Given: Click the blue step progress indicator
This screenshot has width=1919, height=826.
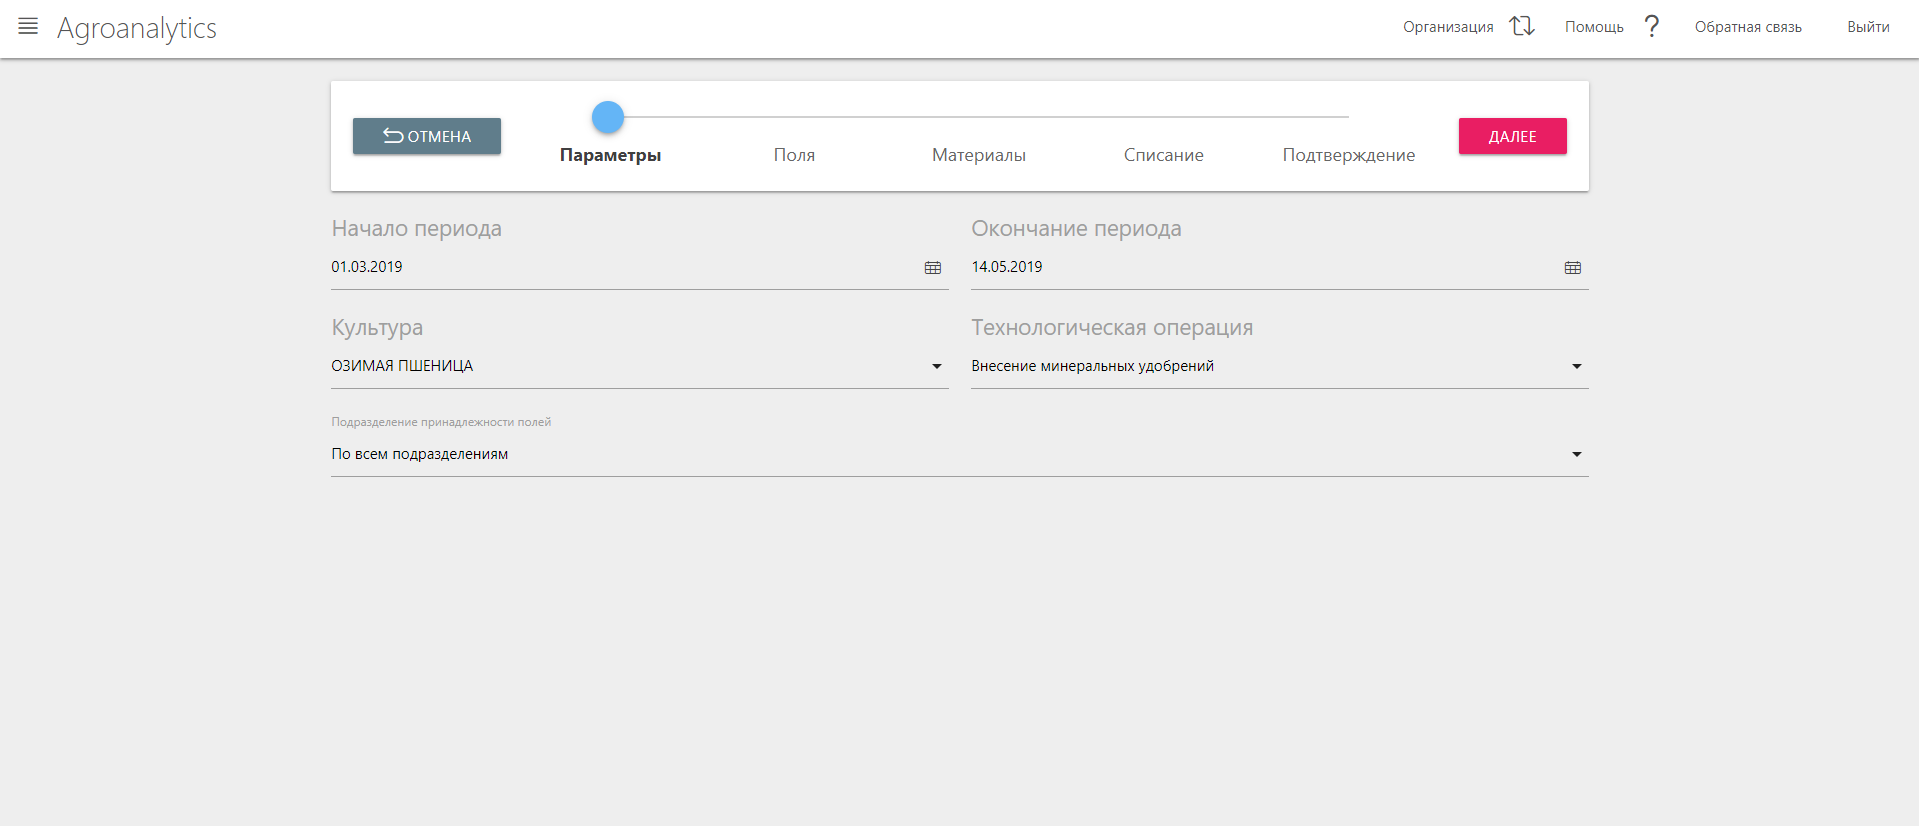Looking at the screenshot, I should coord(608,117).
